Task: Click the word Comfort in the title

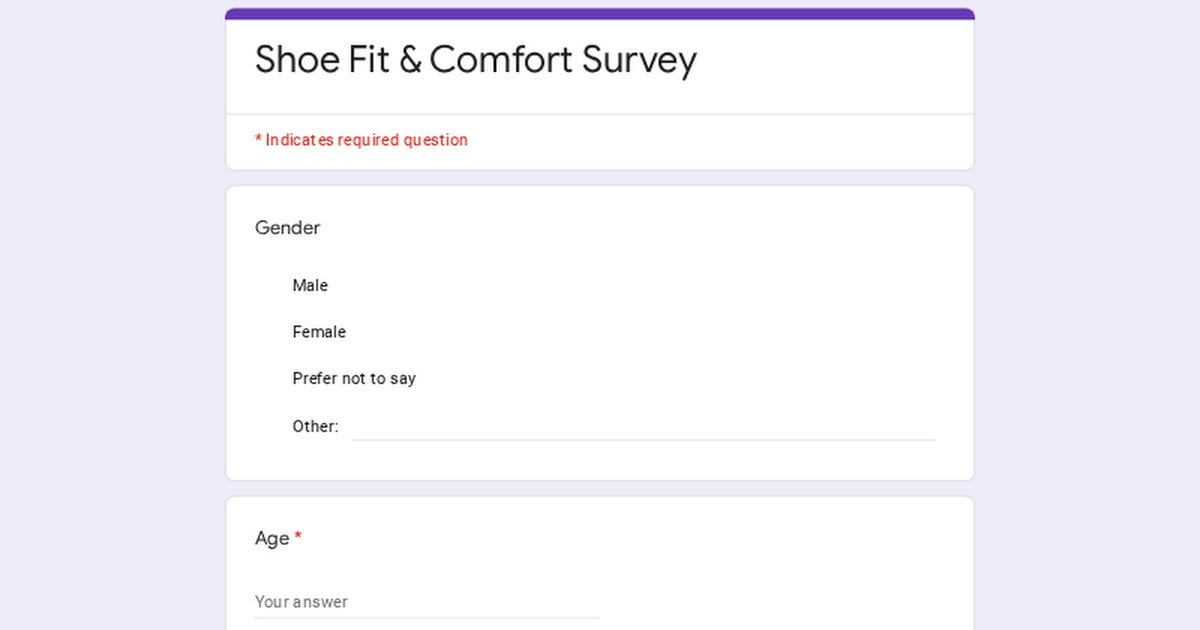Action: point(501,60)
